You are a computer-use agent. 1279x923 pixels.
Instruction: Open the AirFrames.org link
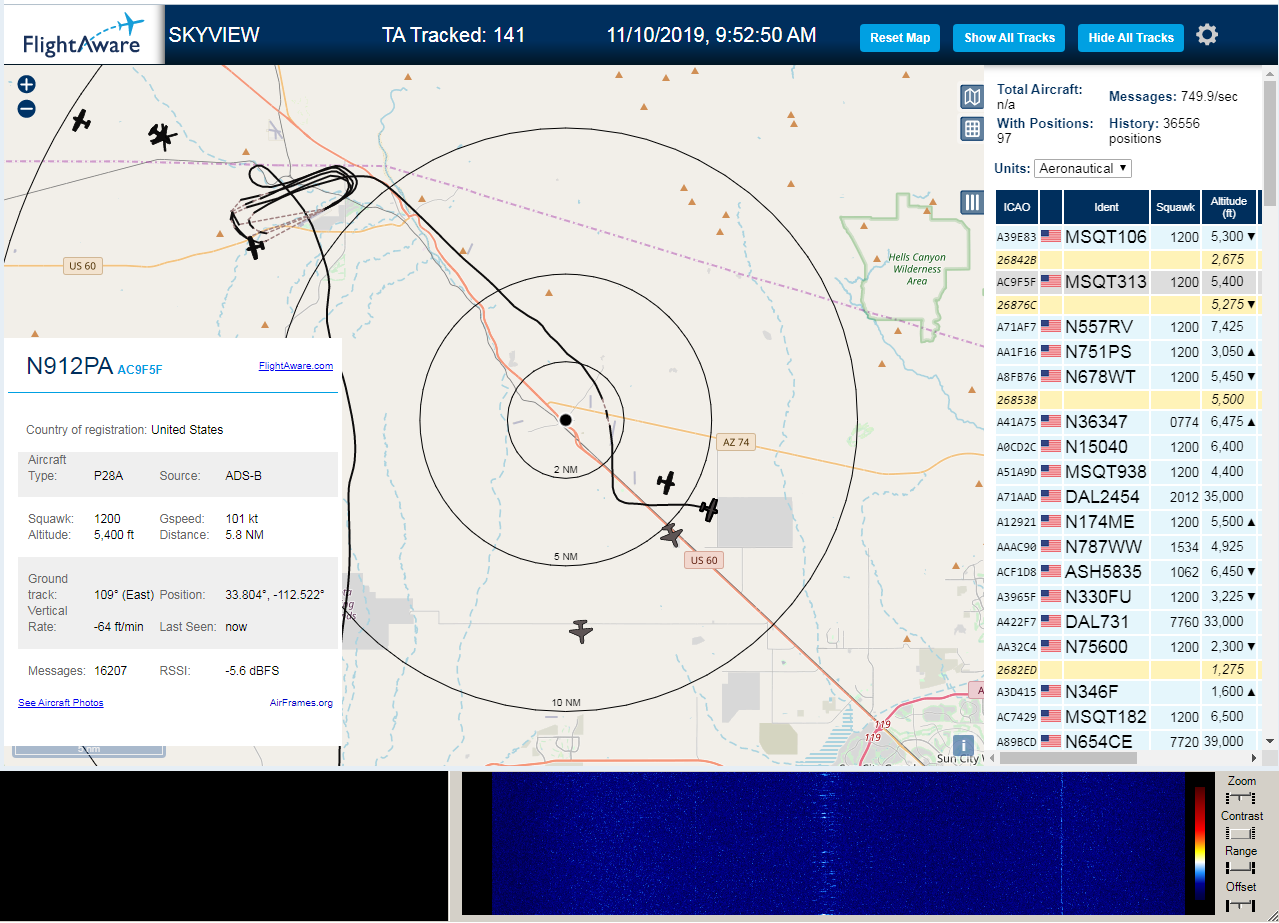point(301,703)
